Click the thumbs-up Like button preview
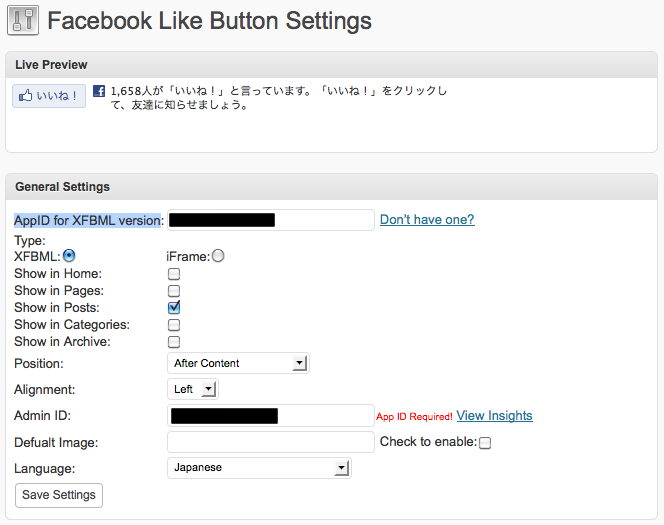The image size is (664, 525). (x=49, y=96)
